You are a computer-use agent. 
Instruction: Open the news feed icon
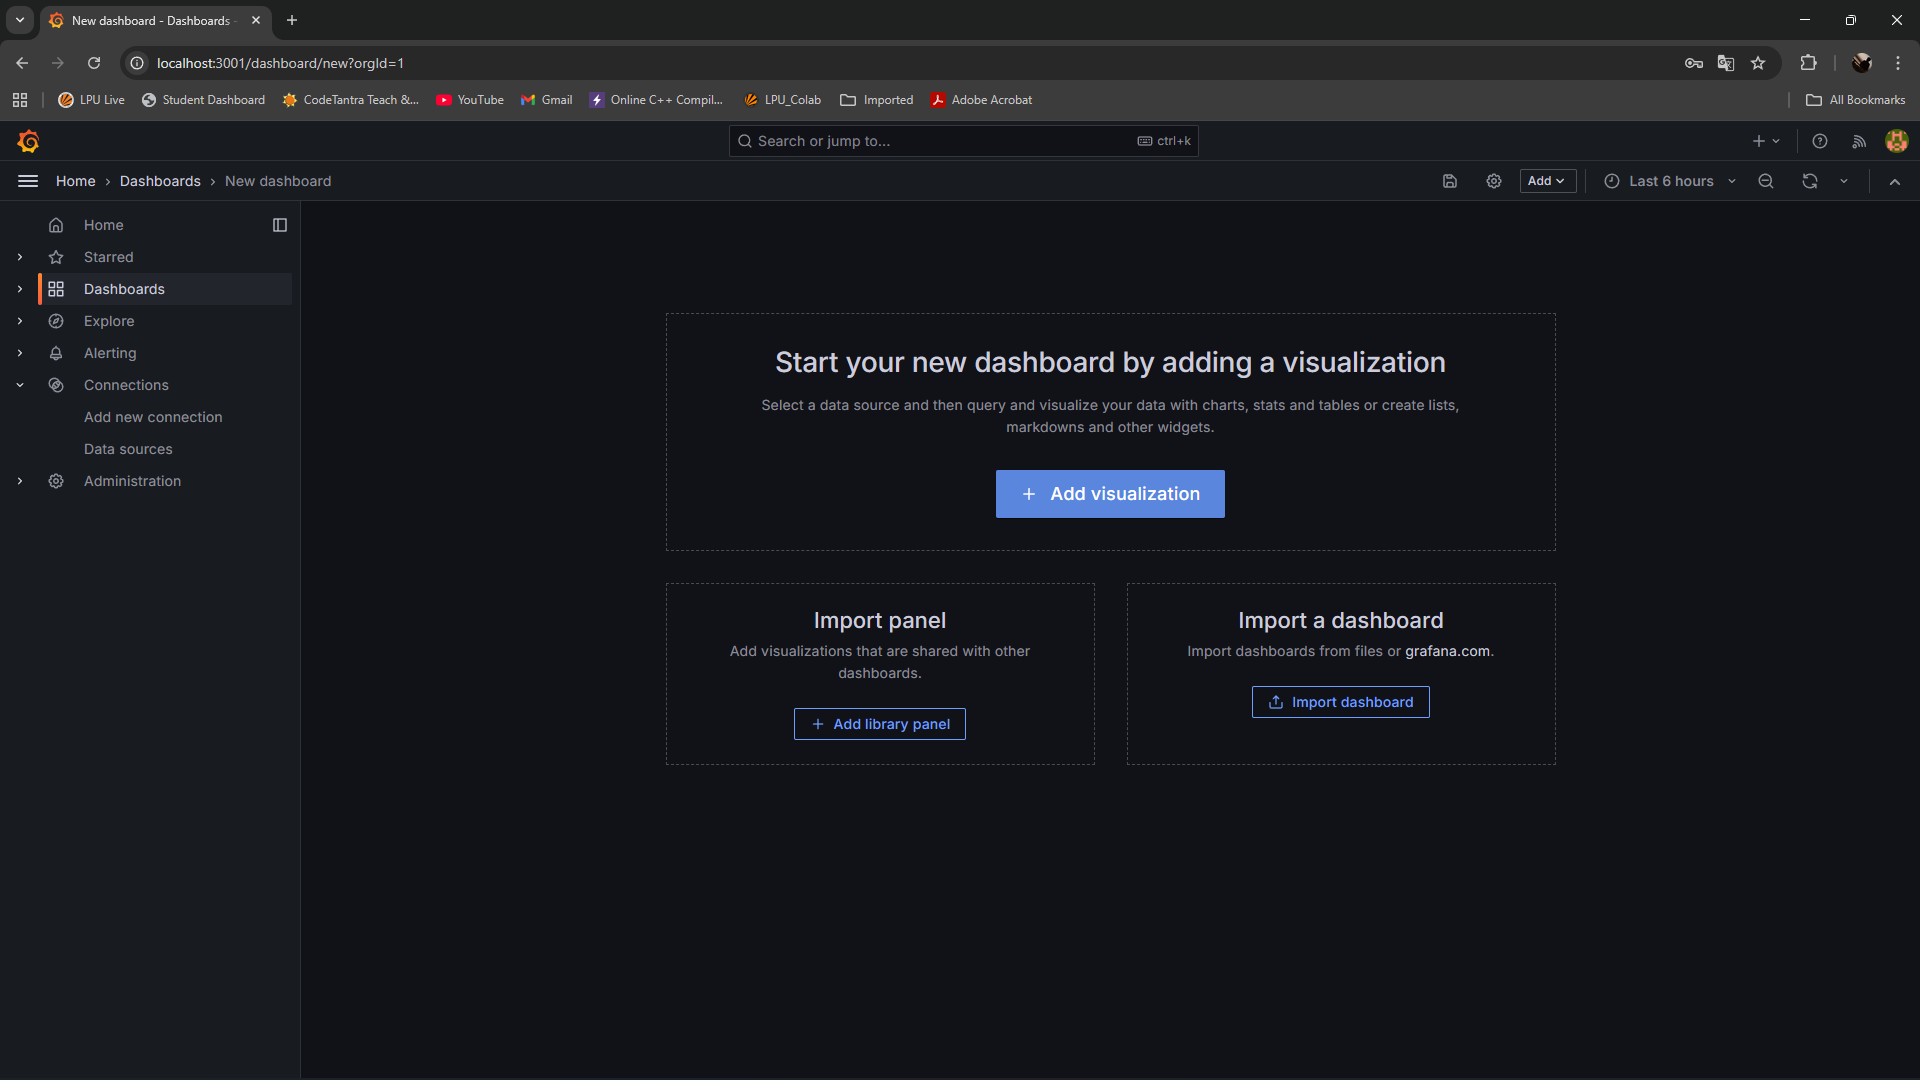click(x=1859, y=141)
